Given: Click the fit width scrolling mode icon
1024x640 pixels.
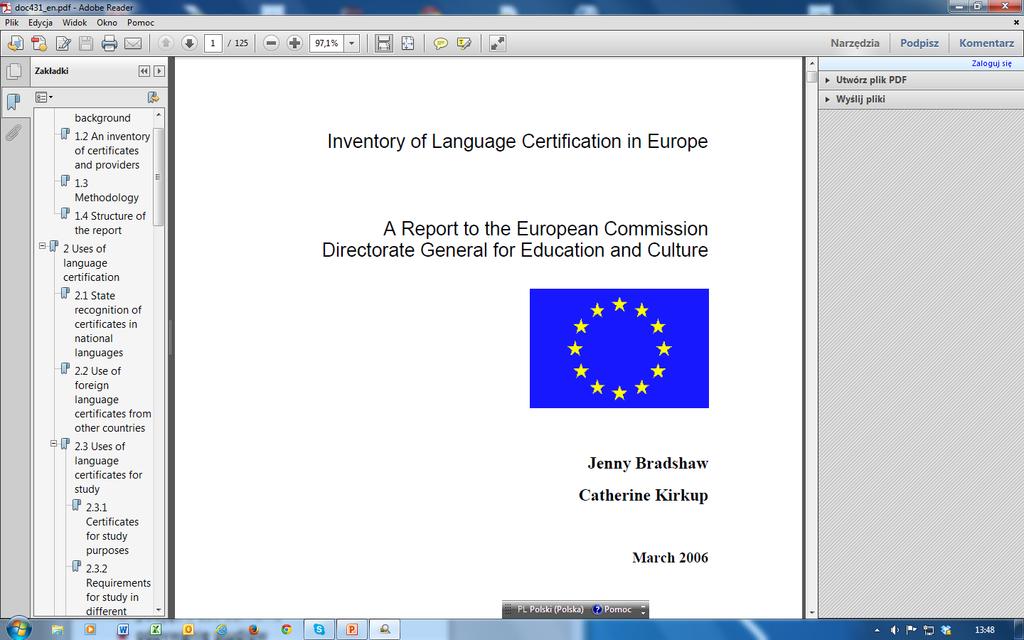Looking at the screenshot, I should click(x=384, y=43).
